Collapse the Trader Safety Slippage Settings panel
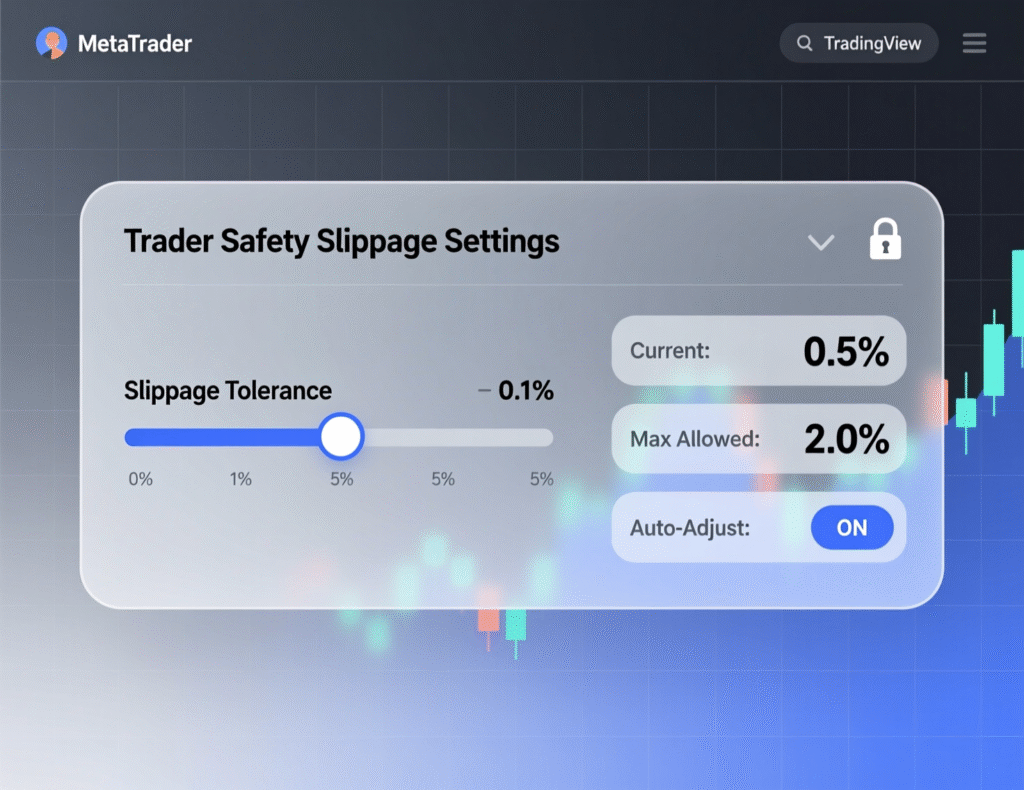The image size is (1024, 790). pos(820,242)
